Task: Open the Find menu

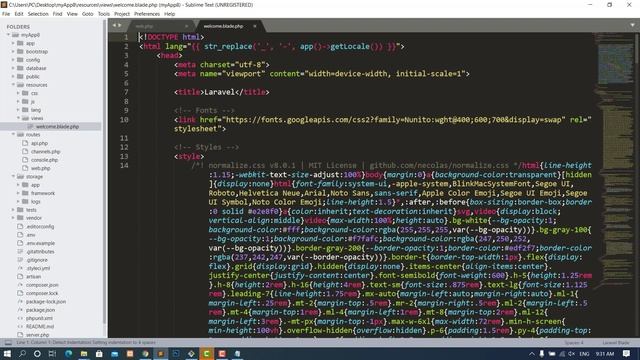Action: coord(57,14)
